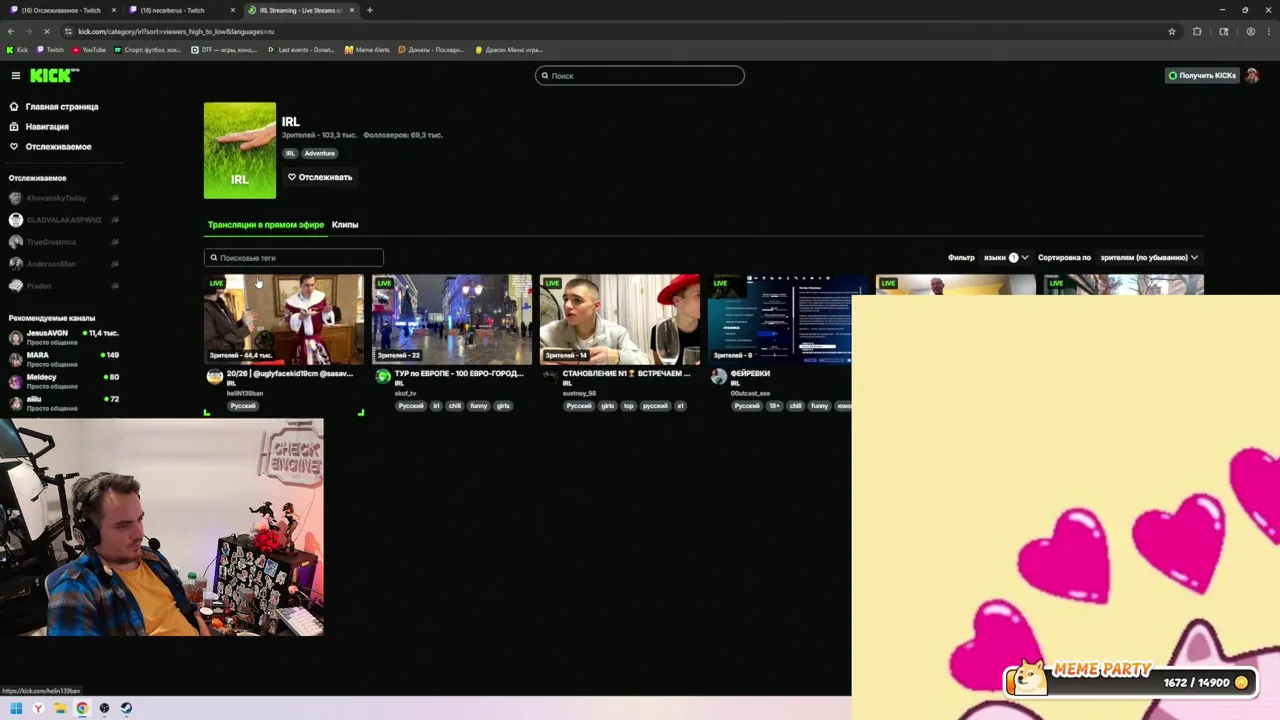Switch to Трансляции в прямом эфире tab

[266, 225]
